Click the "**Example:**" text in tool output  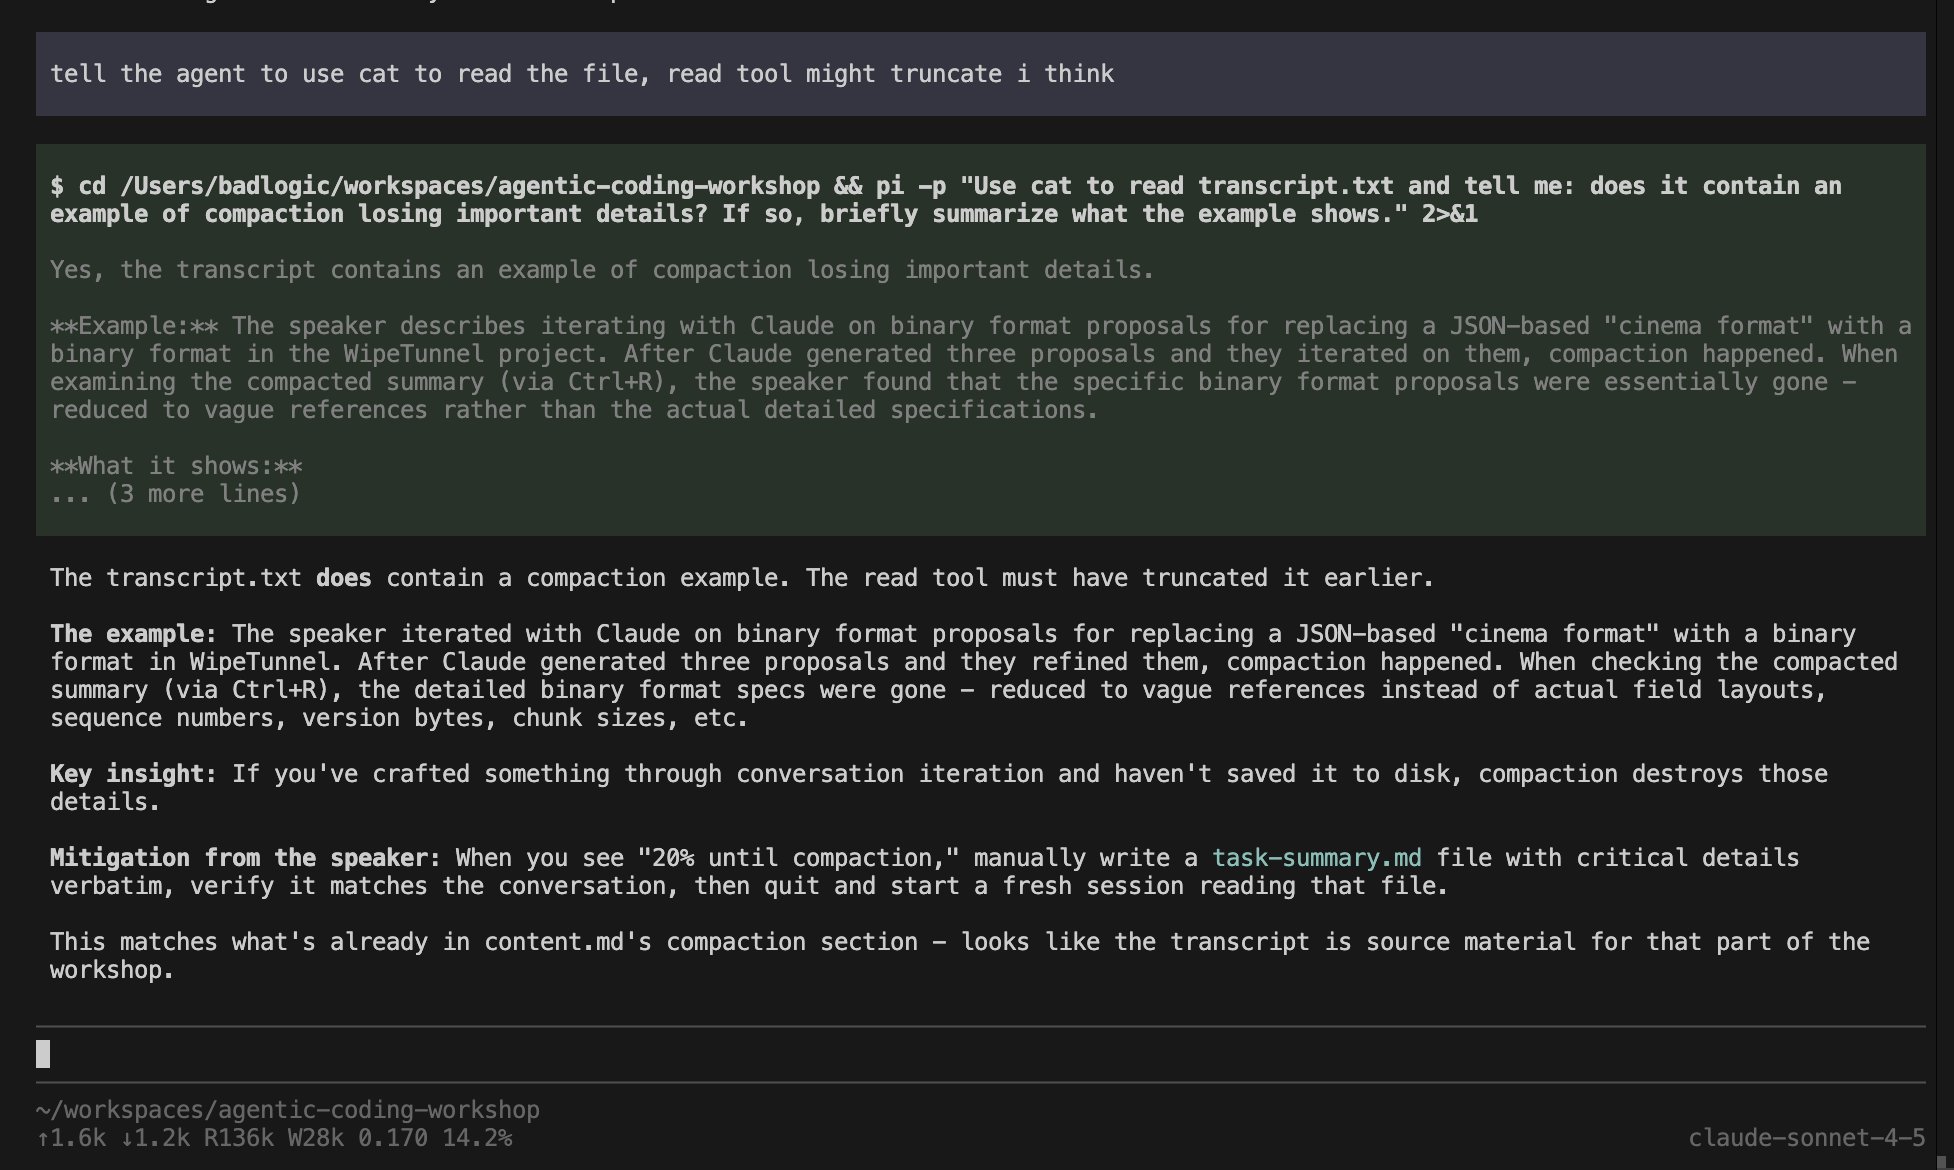[134, 326]
